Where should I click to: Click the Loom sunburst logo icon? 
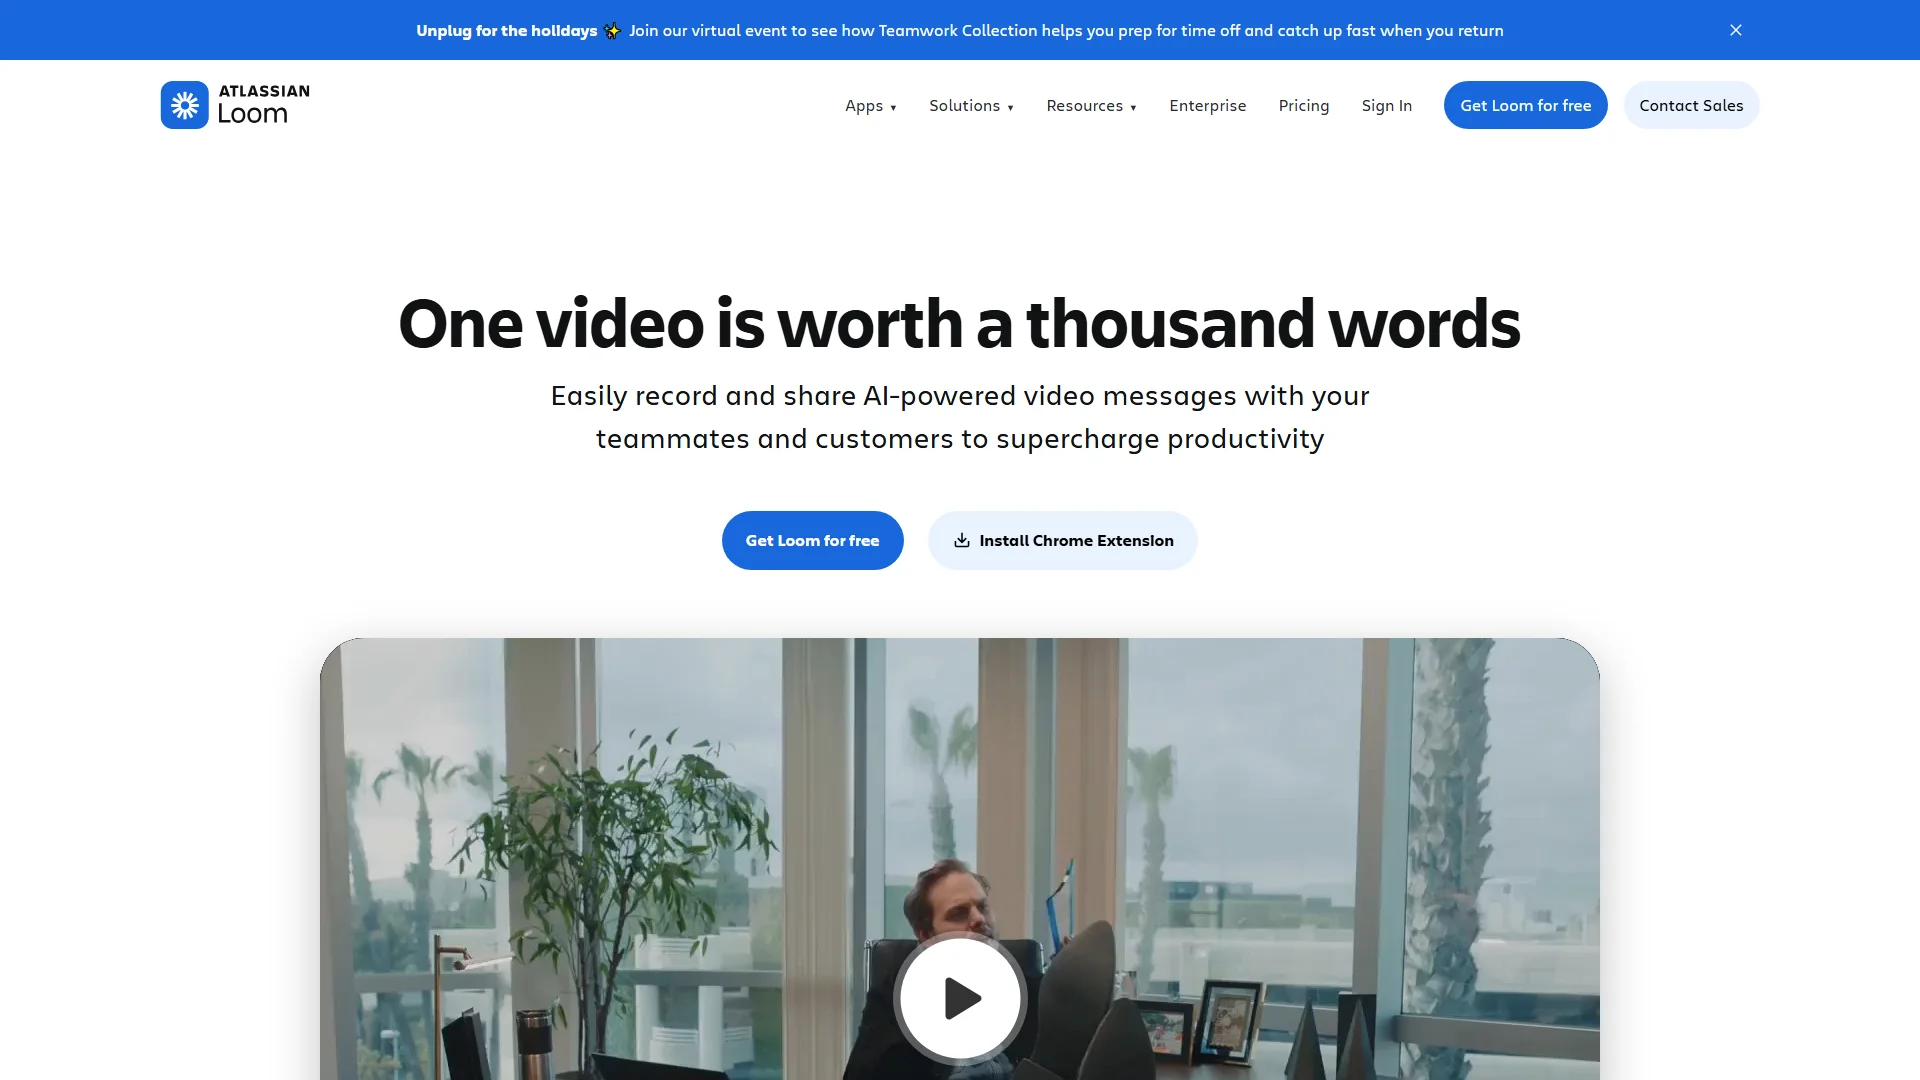[184, 105]
